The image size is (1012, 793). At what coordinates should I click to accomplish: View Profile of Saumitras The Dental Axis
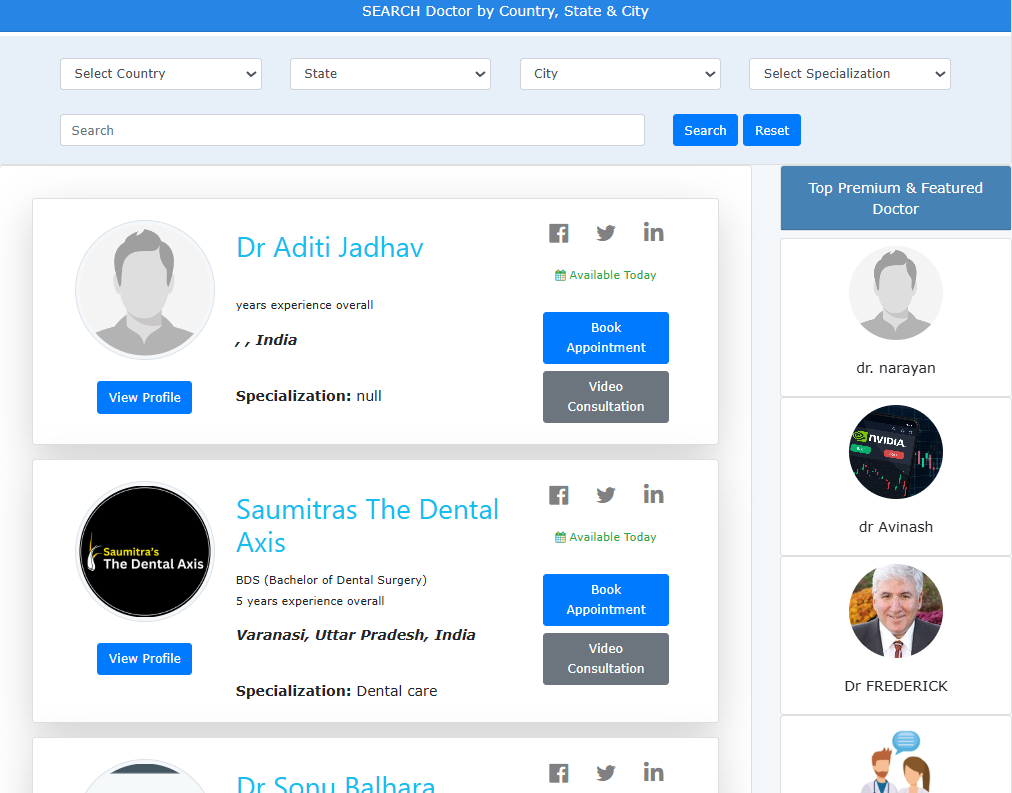[145, 659]
